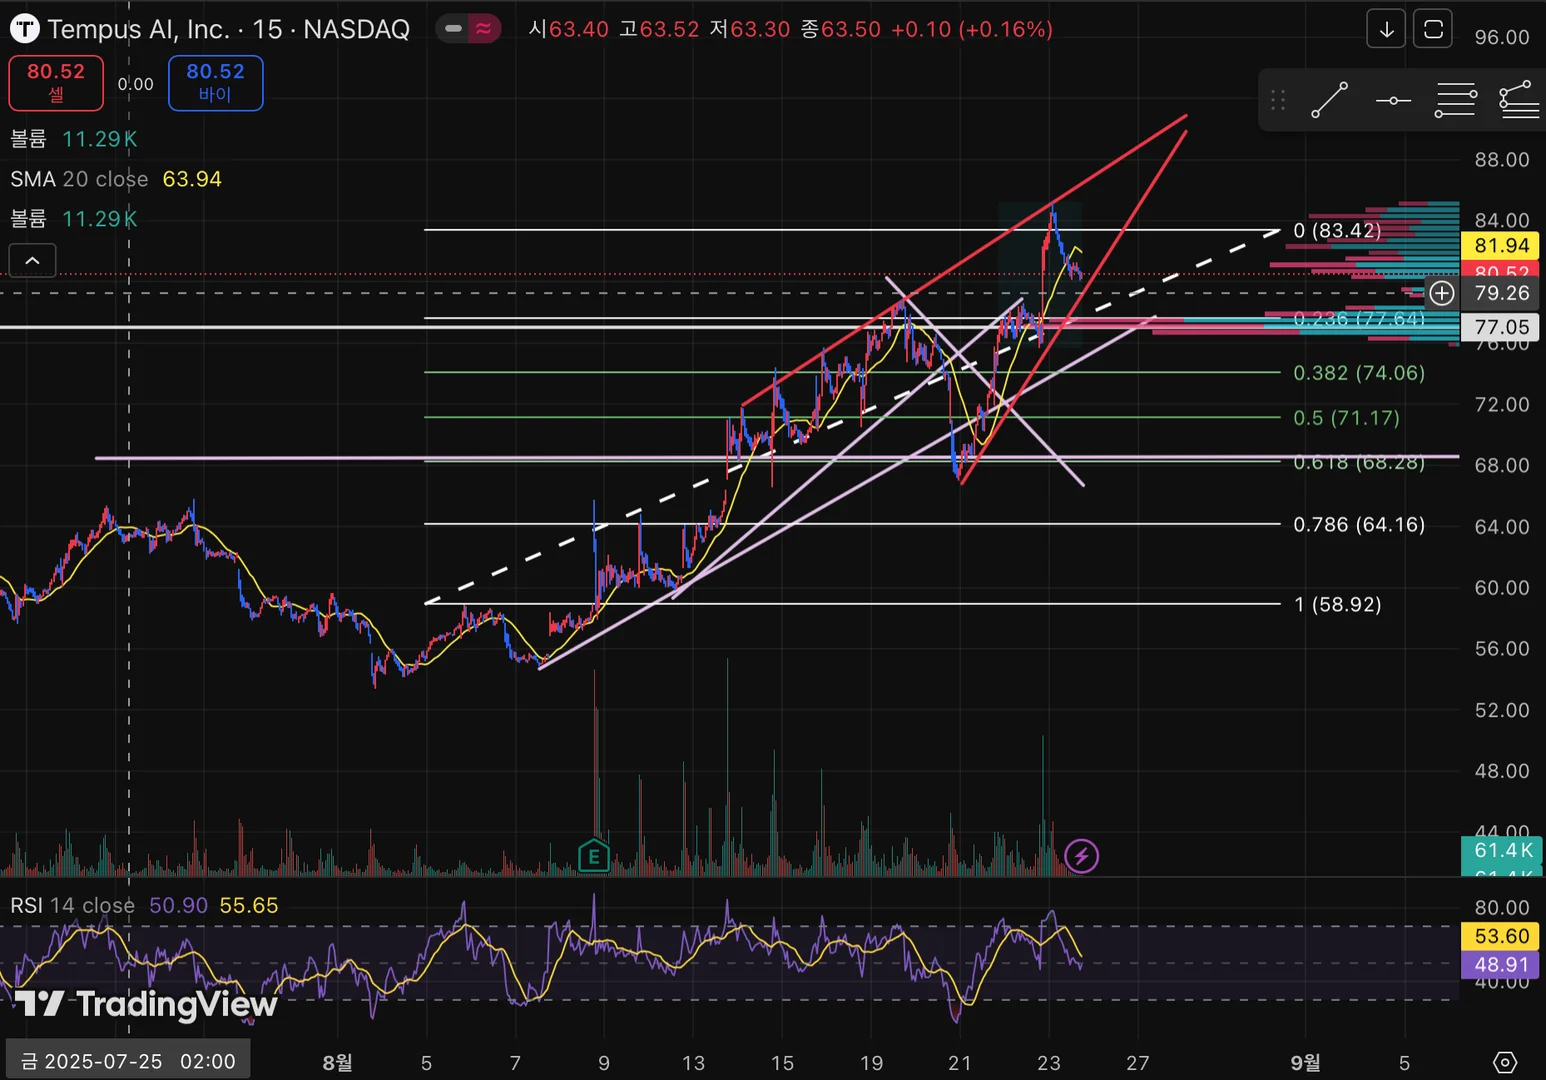Image resolution: width=1546 pixels, height=1080 pixels.
Task: Click the 60.00 price scale label
Action: (1502, 587)
